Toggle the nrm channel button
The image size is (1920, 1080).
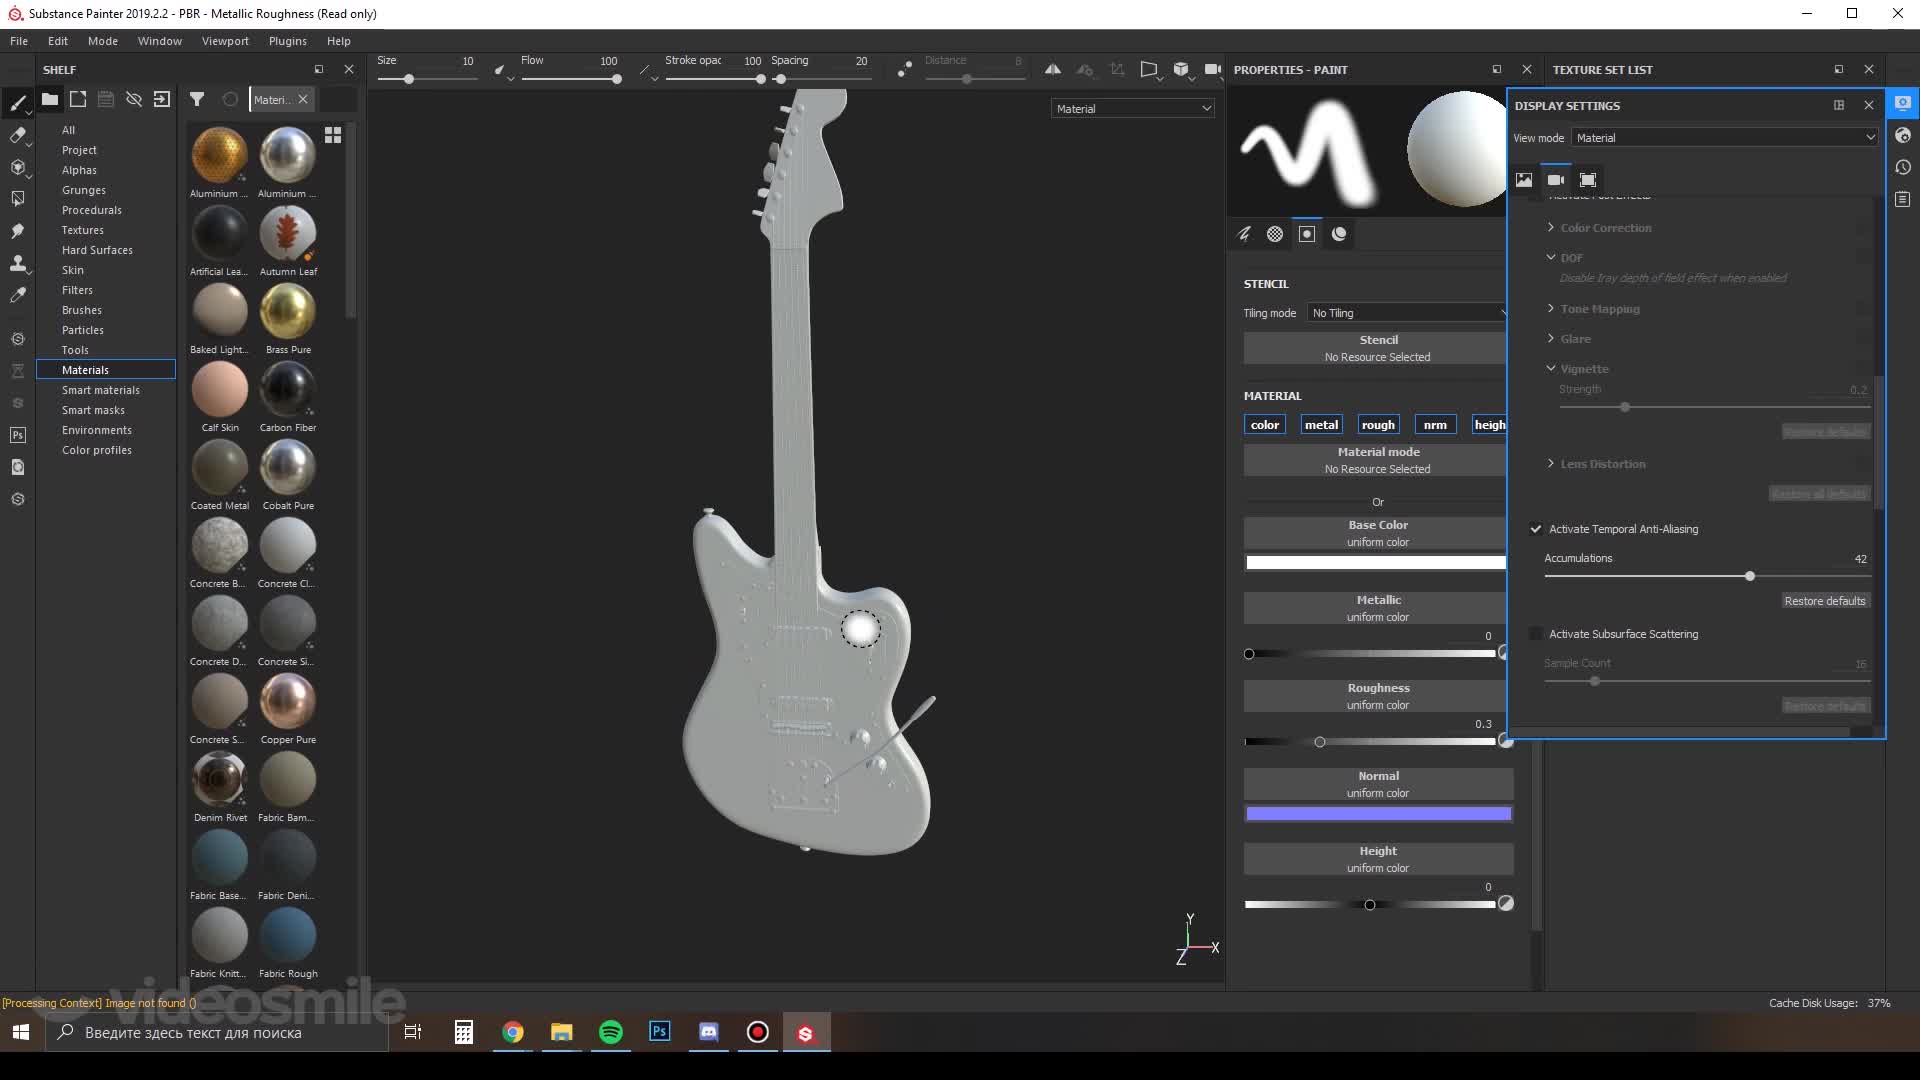click(1435, 425)
